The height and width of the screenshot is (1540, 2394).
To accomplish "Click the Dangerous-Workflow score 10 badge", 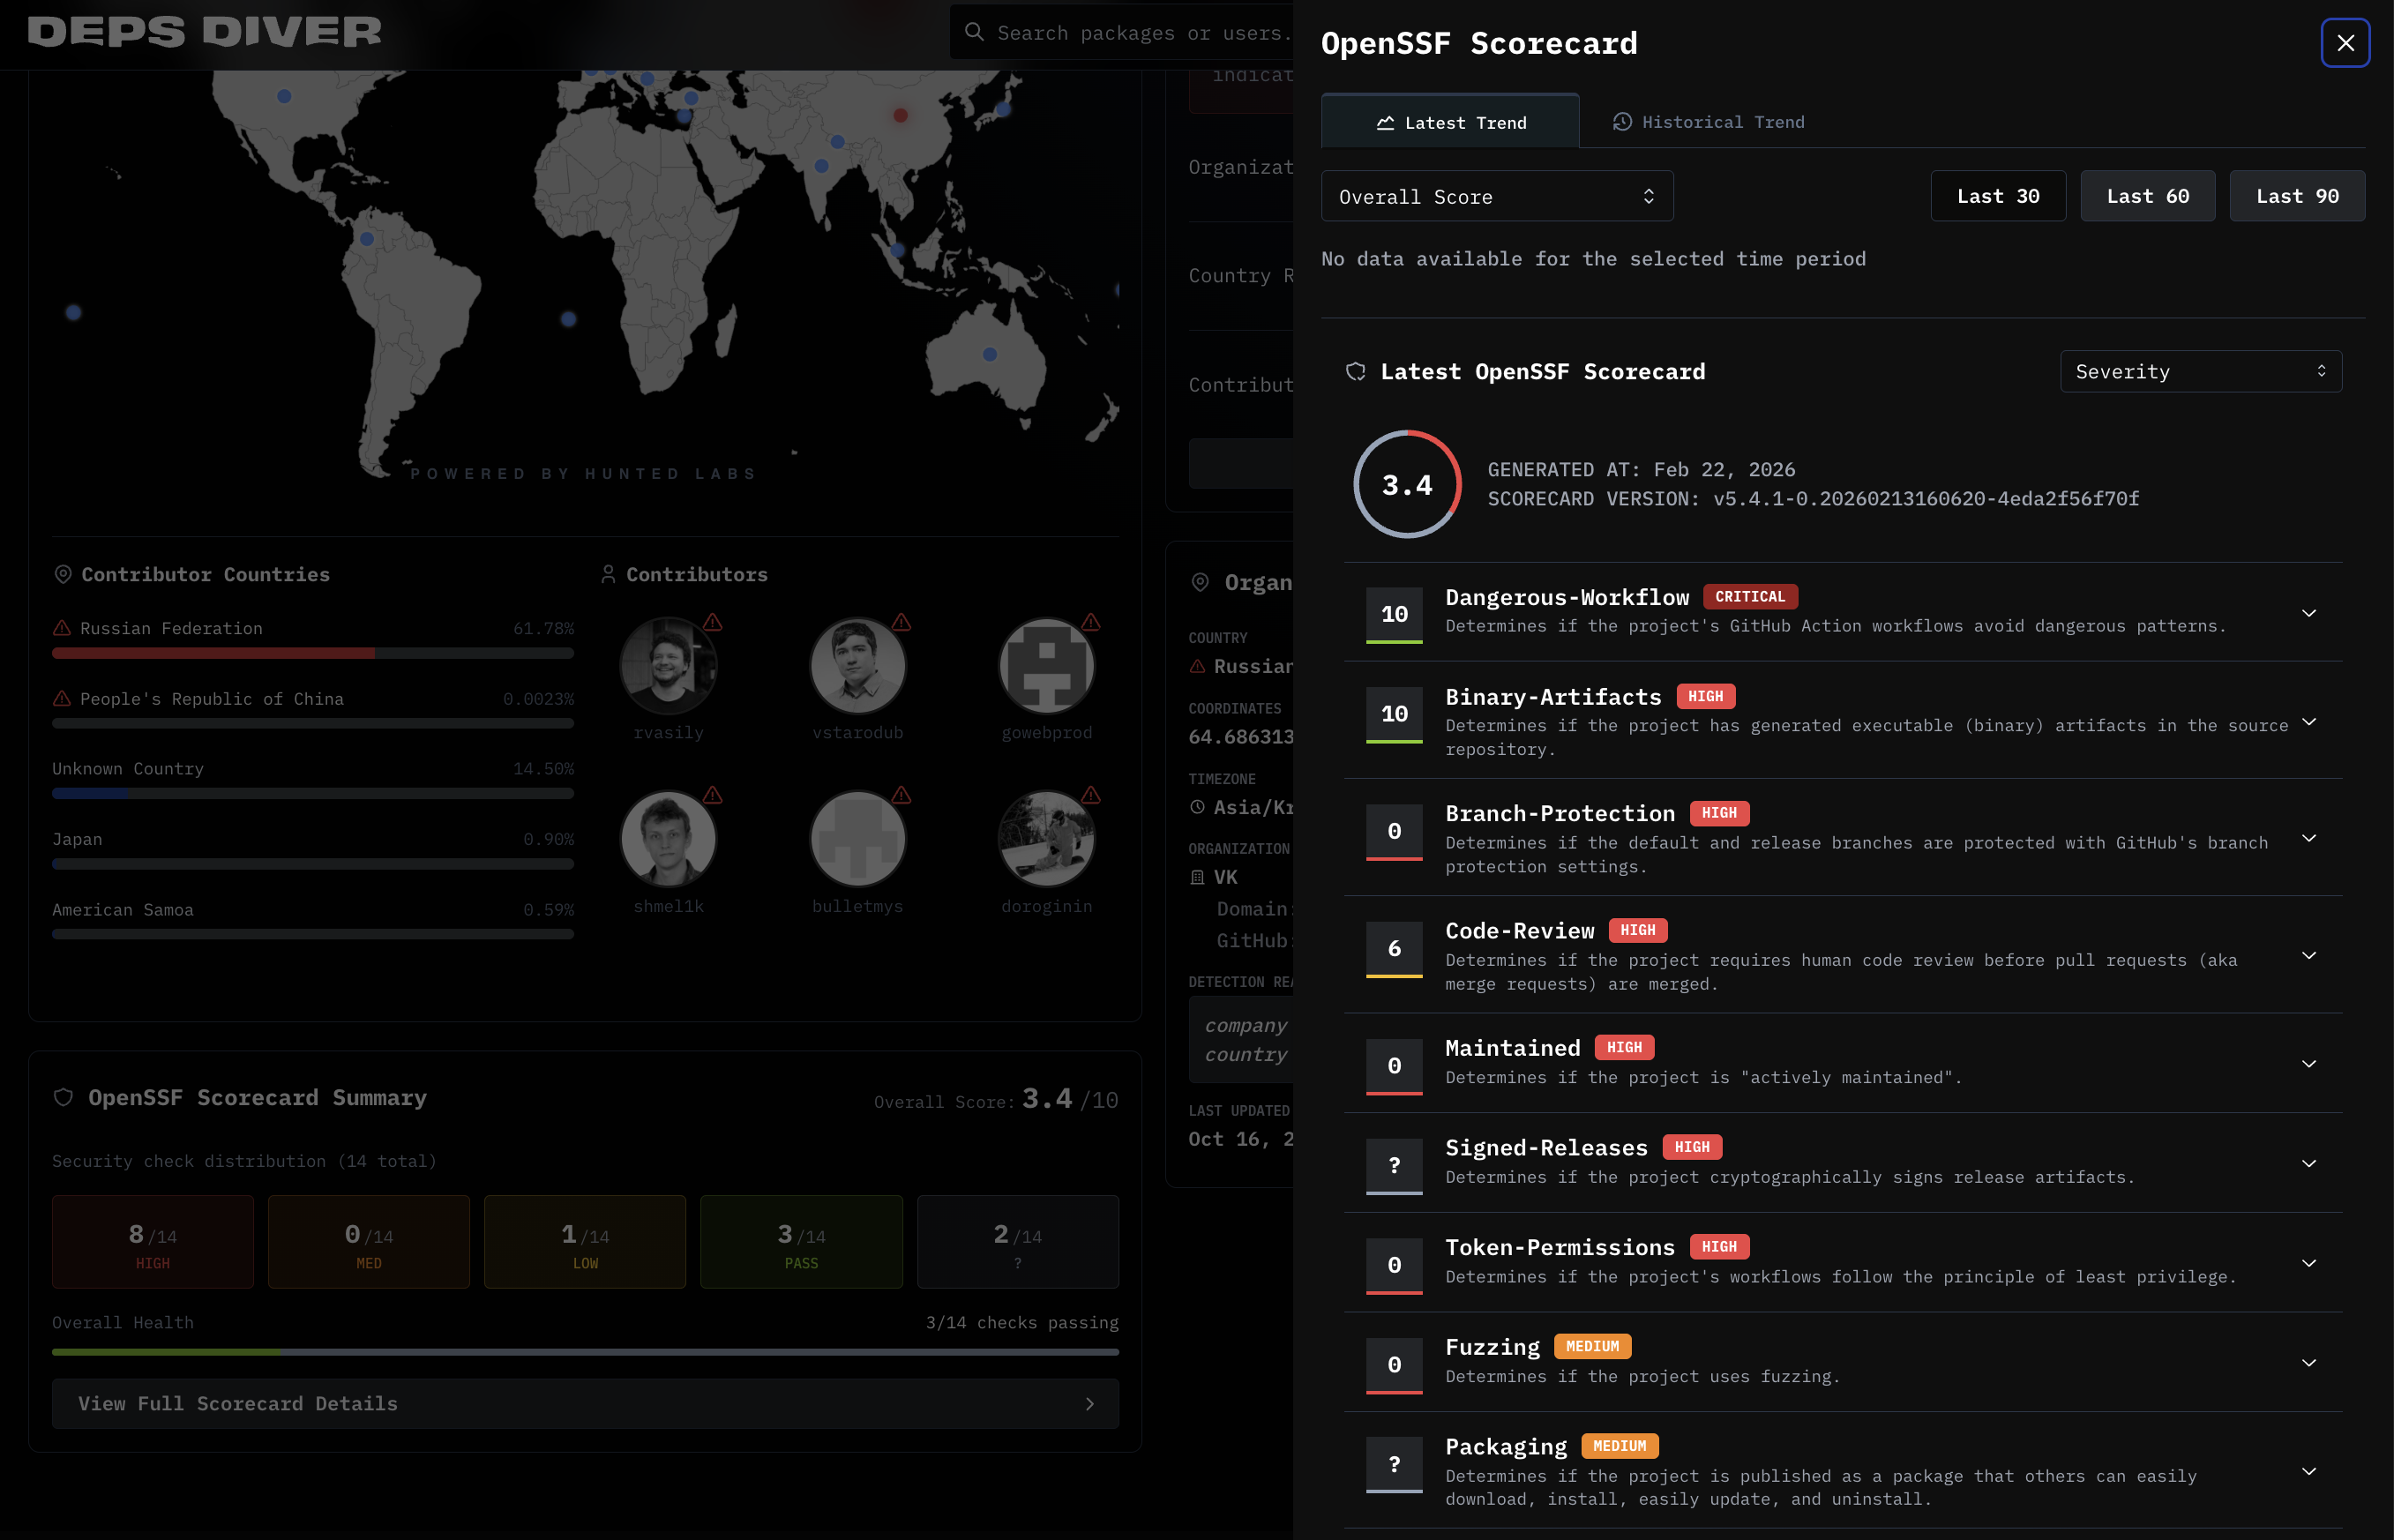I will tap(1394, 614).
